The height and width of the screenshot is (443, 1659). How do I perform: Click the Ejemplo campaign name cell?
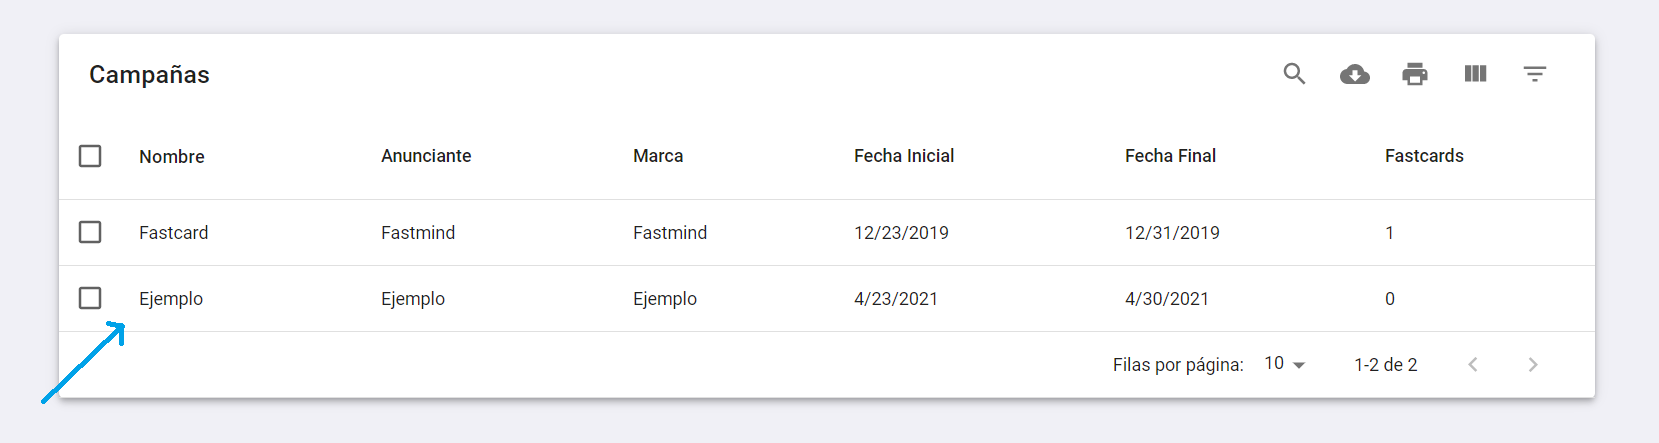(171, 299)
